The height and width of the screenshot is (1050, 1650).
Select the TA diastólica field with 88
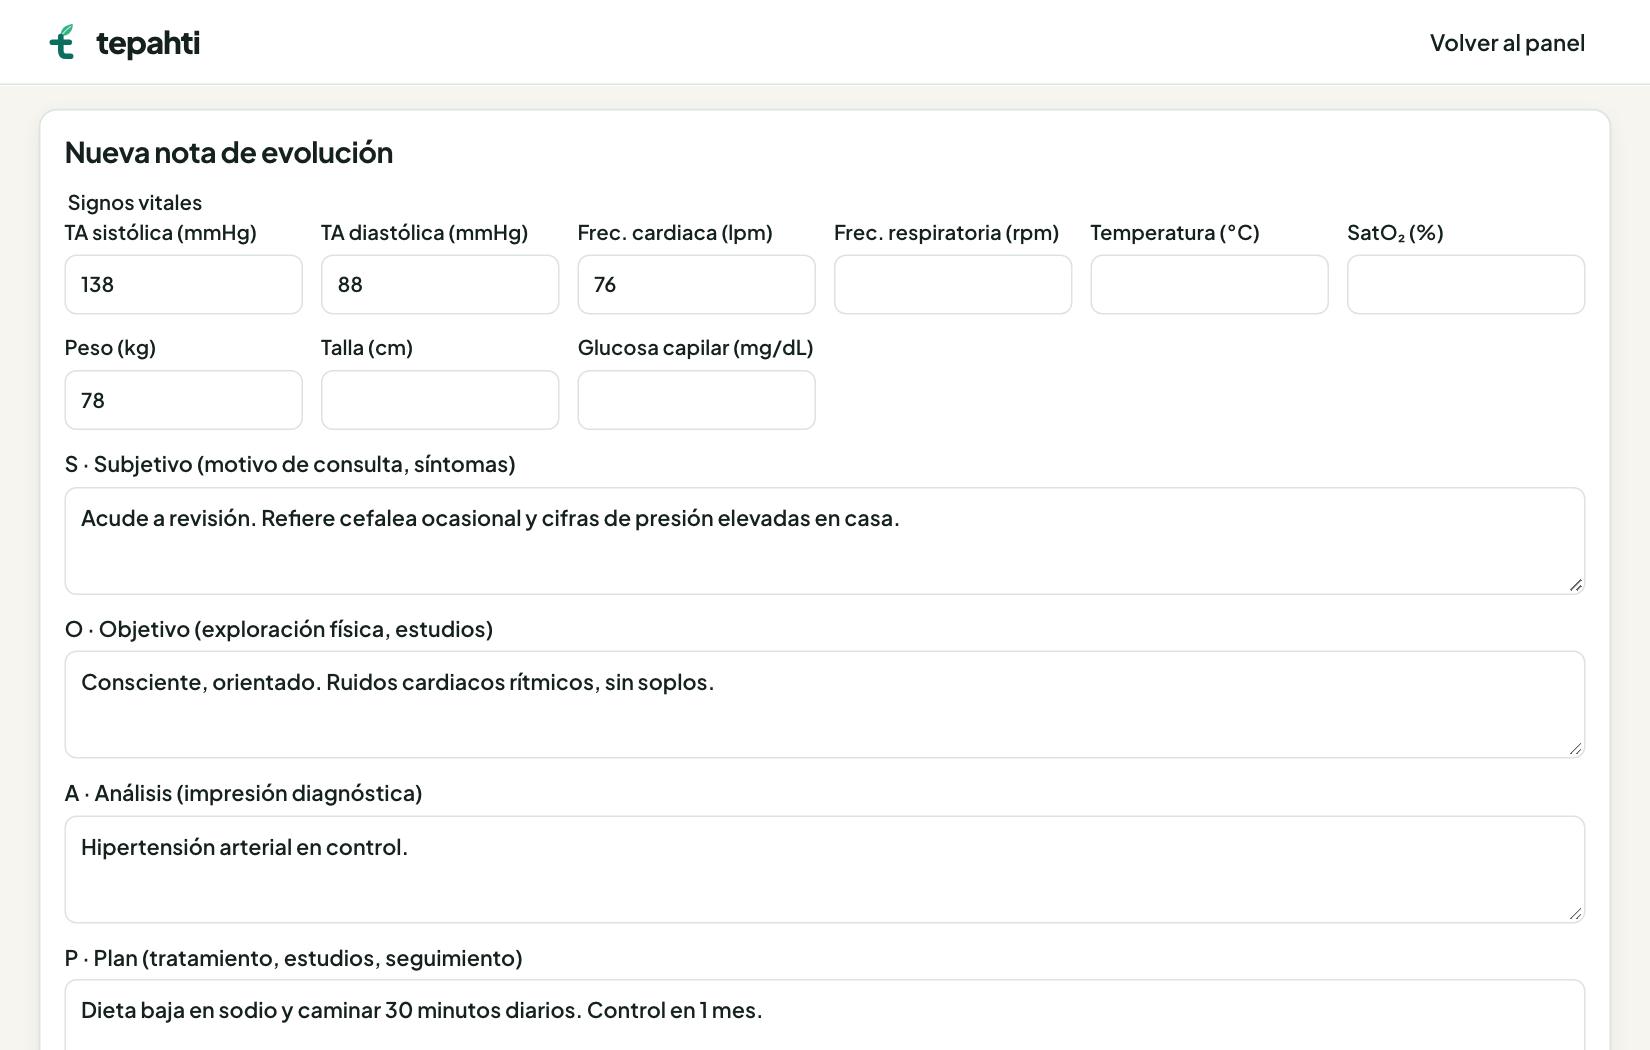coord(440,285)
